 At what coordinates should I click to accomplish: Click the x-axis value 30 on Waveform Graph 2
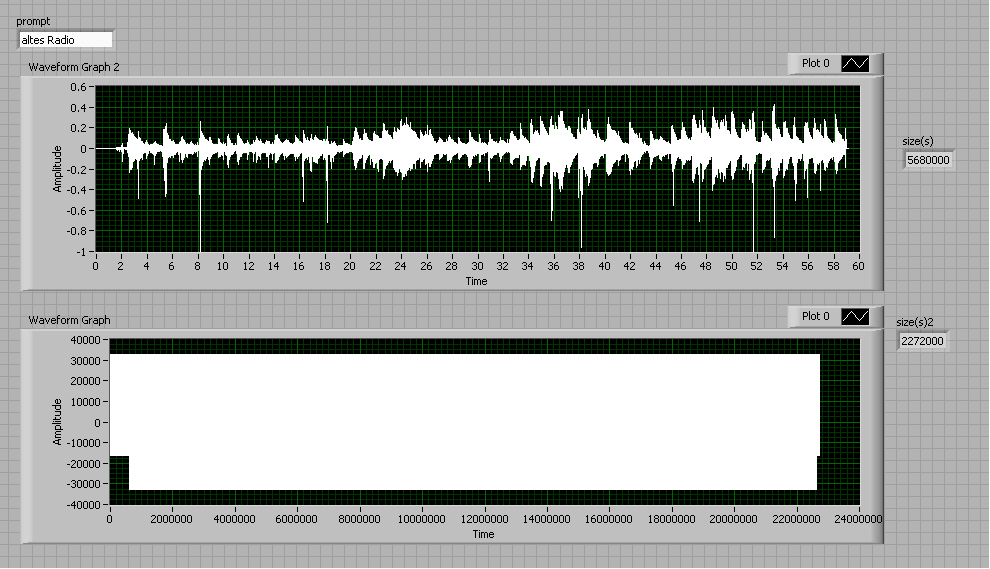477,266
